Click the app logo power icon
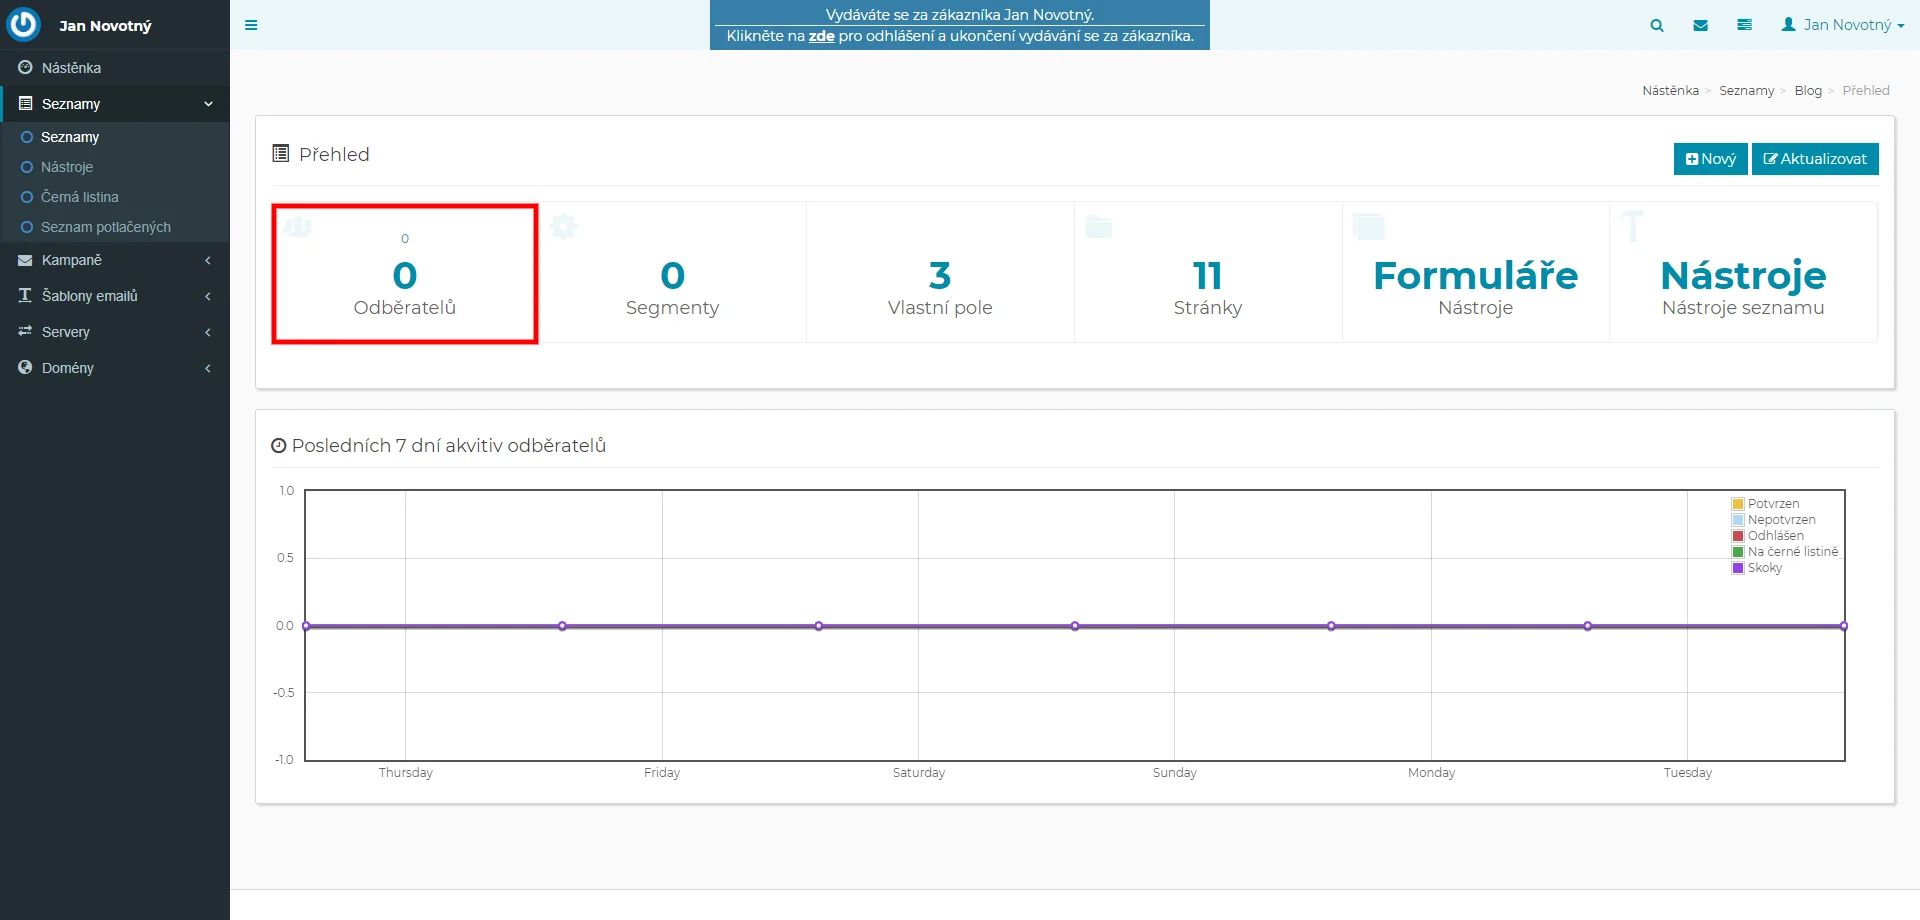Image resolution: width=1920 pixels, height=920 pixels. (x=24, y=24)
